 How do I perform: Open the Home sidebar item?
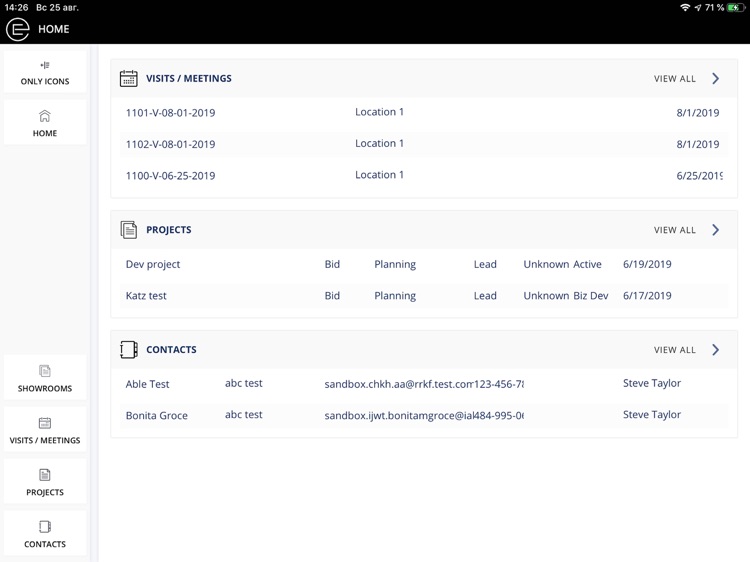45,123
